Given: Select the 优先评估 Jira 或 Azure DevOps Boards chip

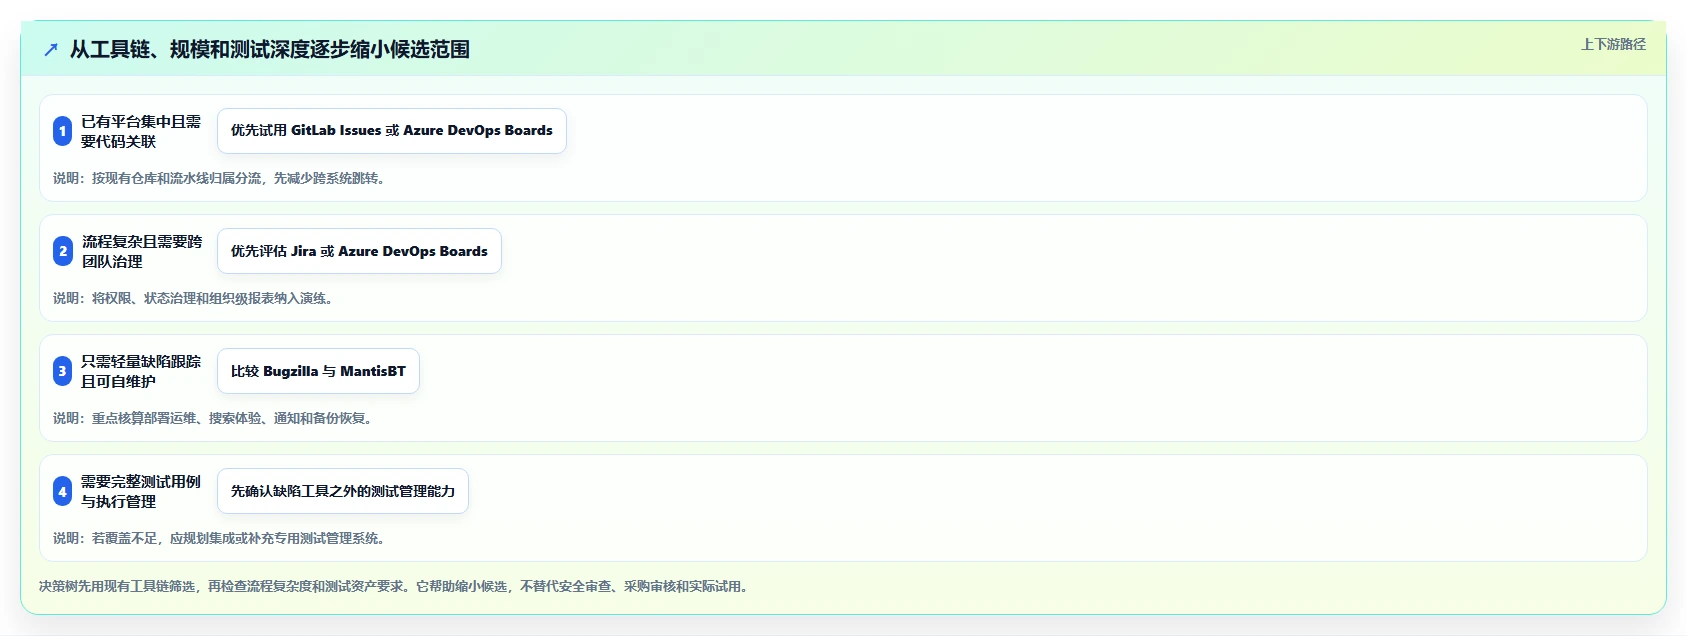Looking at the screenshot, I should tap(359, 251).
